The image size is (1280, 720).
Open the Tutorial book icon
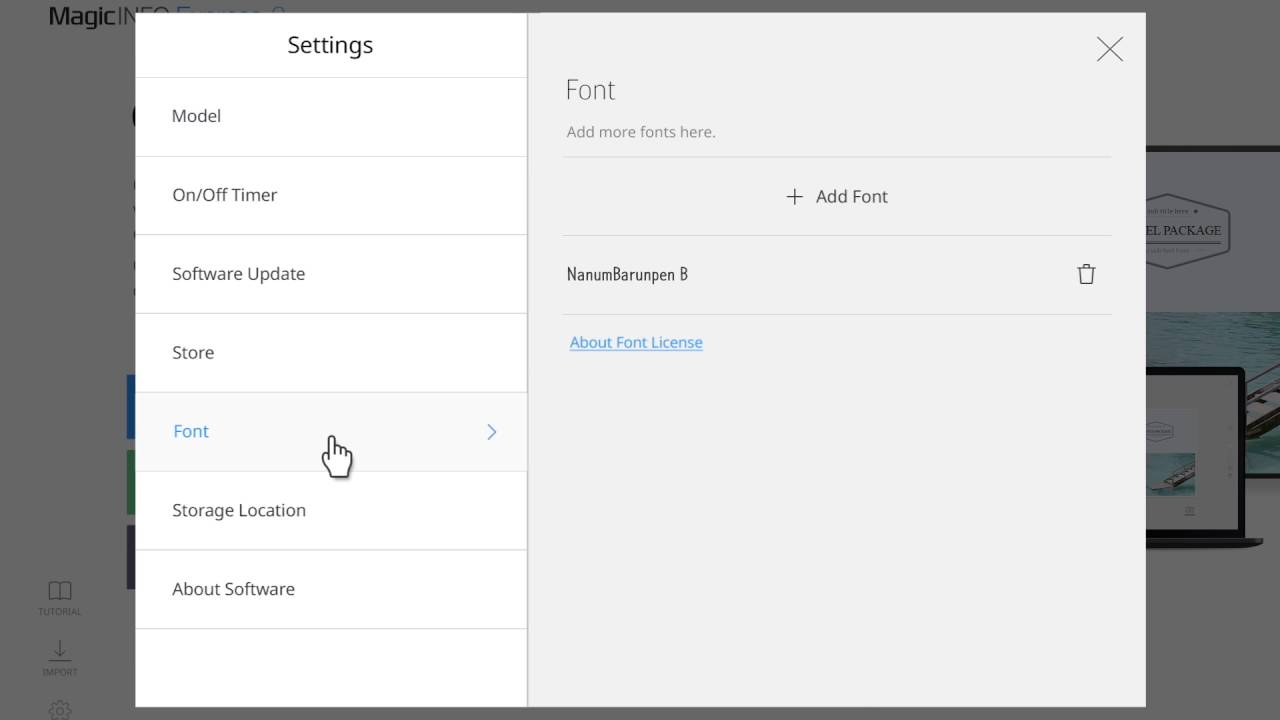(x=60, y=592)
